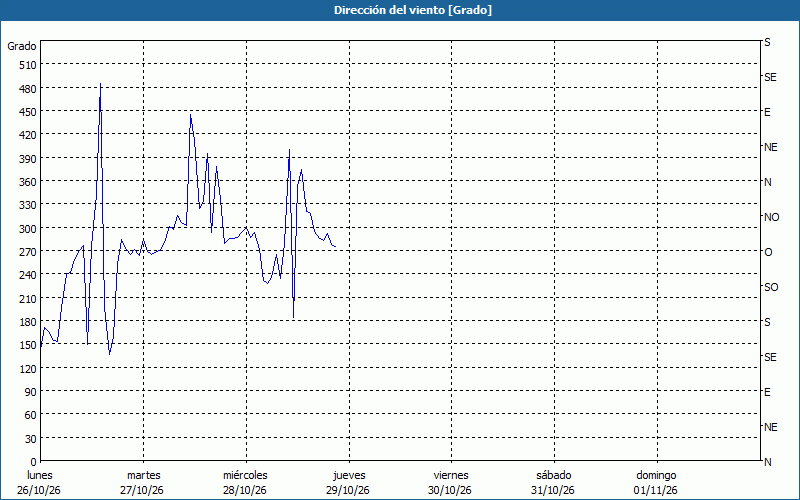Click the E compass label level with 90
The height and width of the screenshot is (500, 800).
(767, 392)
